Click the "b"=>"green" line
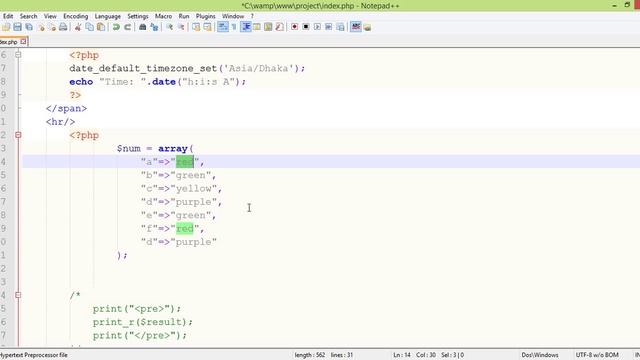The image size is (640, 360). click(178, 175)
